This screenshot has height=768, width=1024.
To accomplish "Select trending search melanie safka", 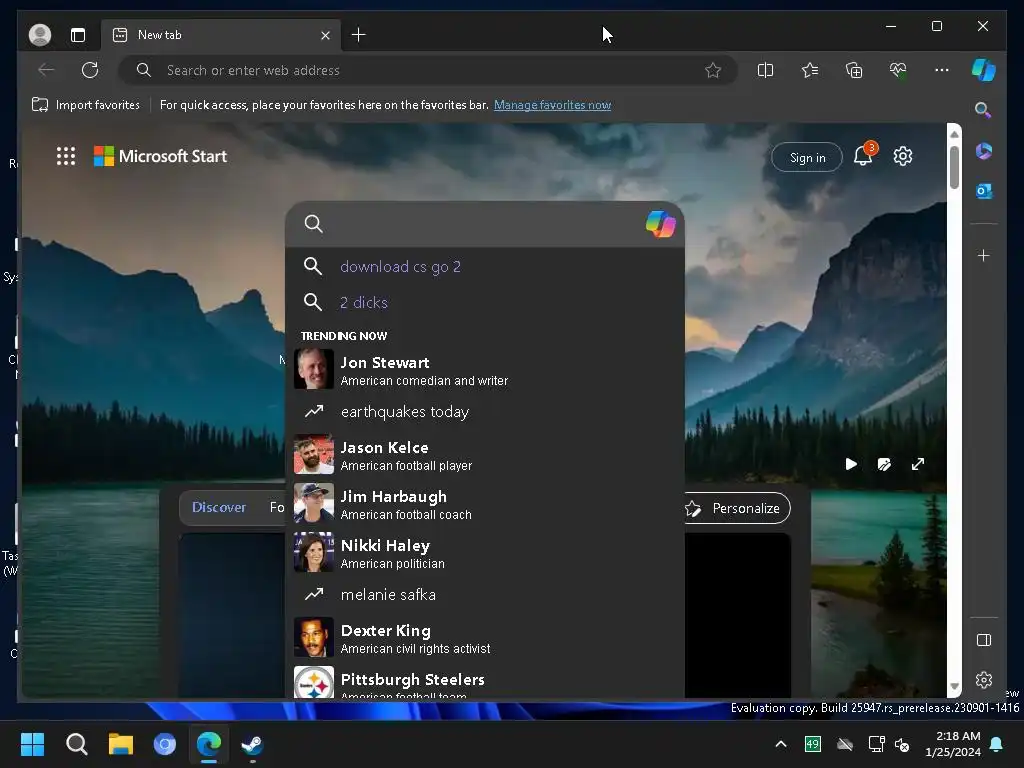I will pos(485,595).
